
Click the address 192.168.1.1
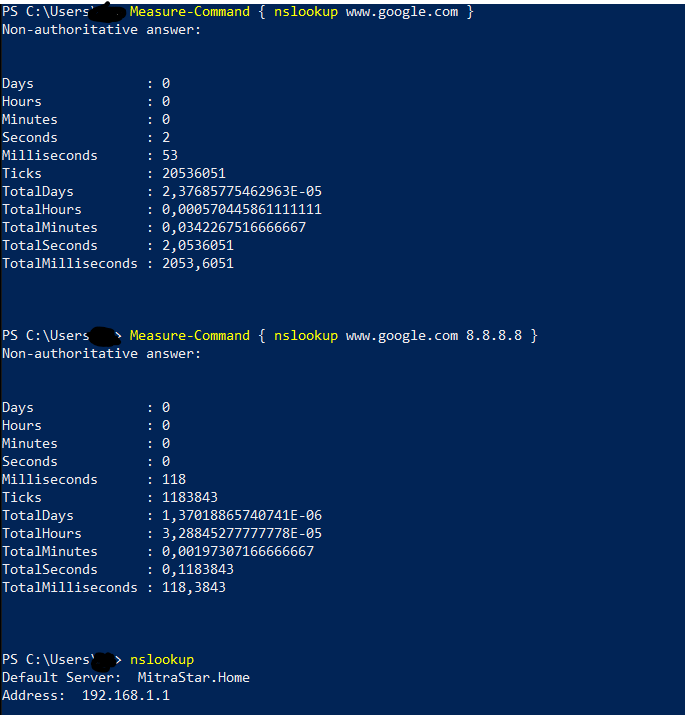(126, 695)
